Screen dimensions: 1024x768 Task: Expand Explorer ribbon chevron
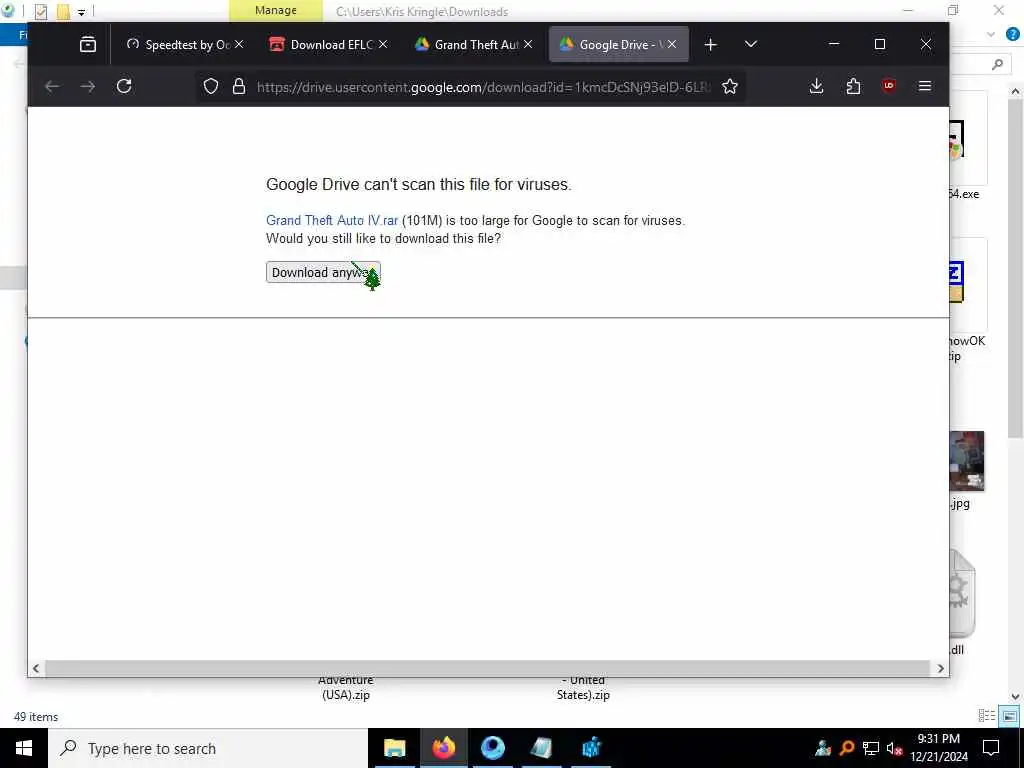(991, 34)
